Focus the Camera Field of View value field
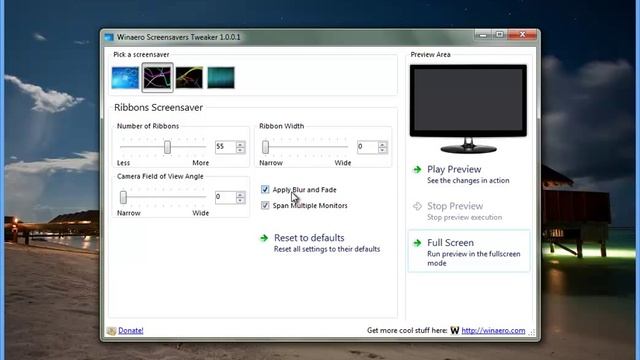This screenshot has height=360, width=640. coord(225,197)
